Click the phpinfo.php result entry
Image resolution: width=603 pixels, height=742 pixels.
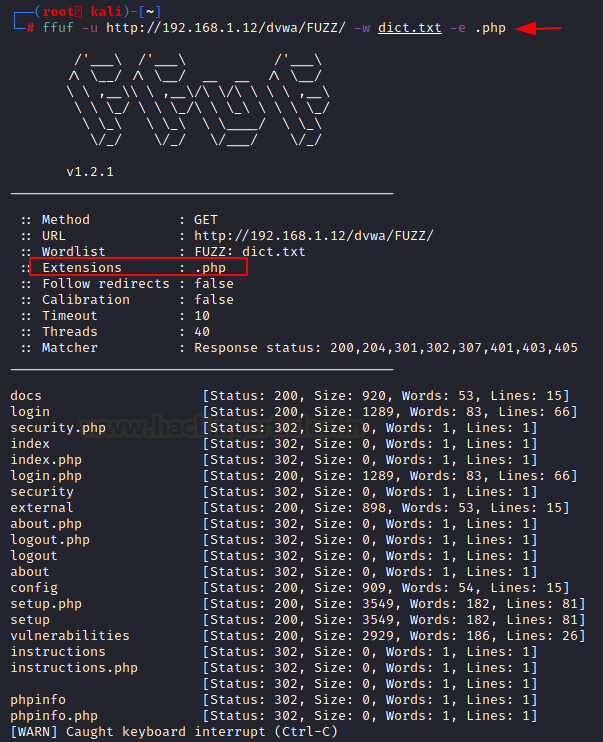pyautogui.click(x=54, y=716)
